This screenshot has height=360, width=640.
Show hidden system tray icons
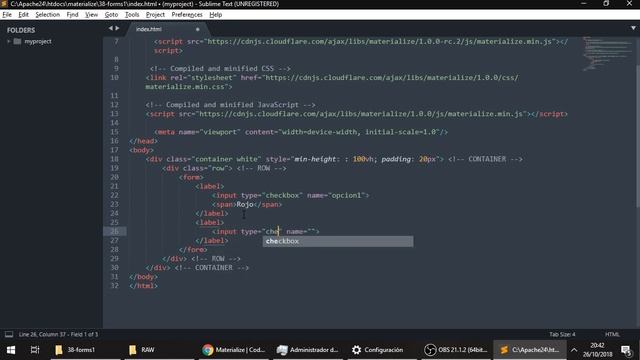[574, 350]
